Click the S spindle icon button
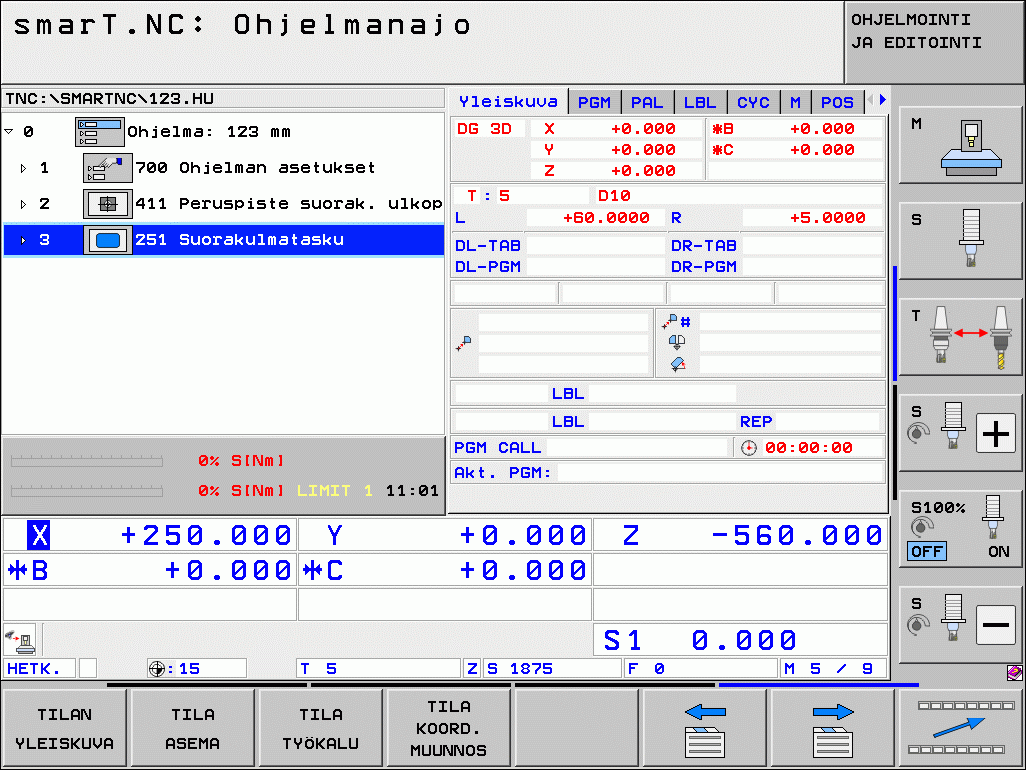Screen dimensions: 1026x770 (x=960, y=239)
